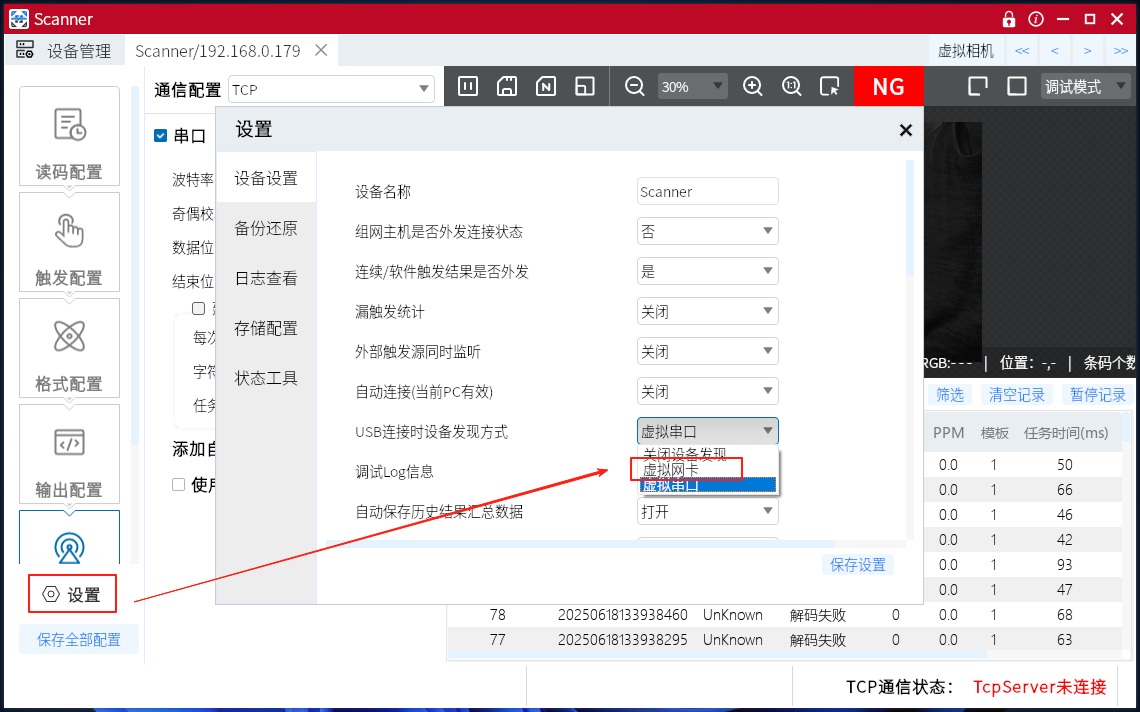Viewport: 1140px width, 712px height.
Task: Click the region select cursor icon
Action: (829, 87)
